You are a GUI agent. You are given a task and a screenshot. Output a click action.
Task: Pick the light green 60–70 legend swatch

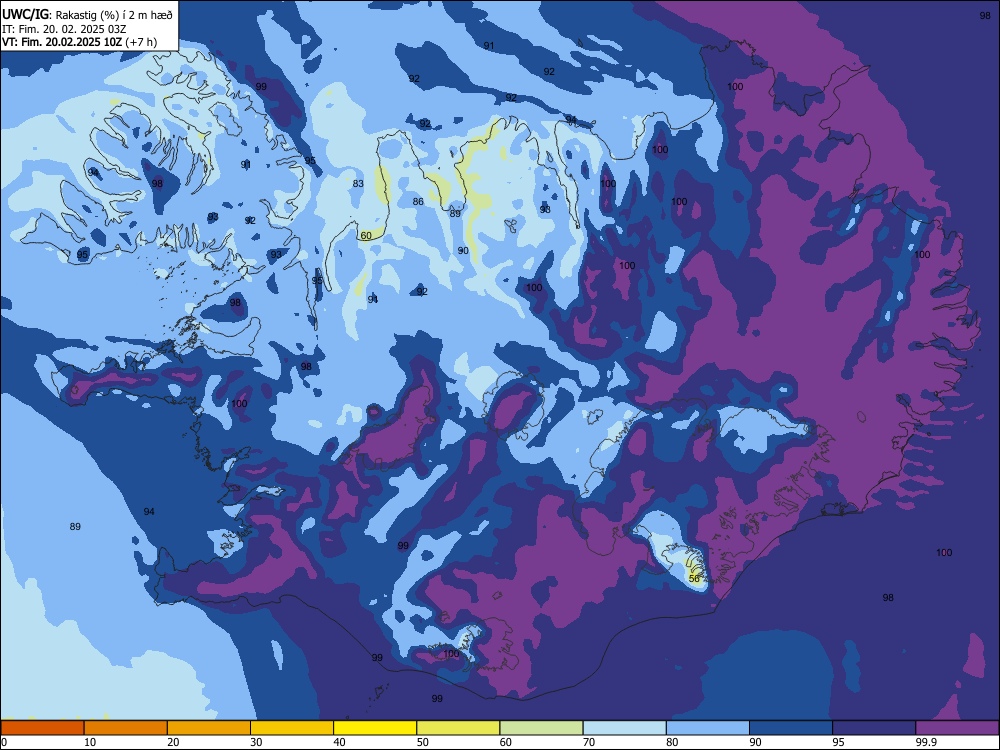(541, 727)
